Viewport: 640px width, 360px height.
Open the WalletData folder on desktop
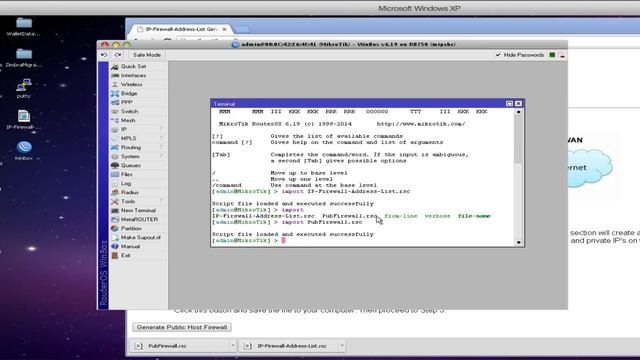[x=24, y=27]
